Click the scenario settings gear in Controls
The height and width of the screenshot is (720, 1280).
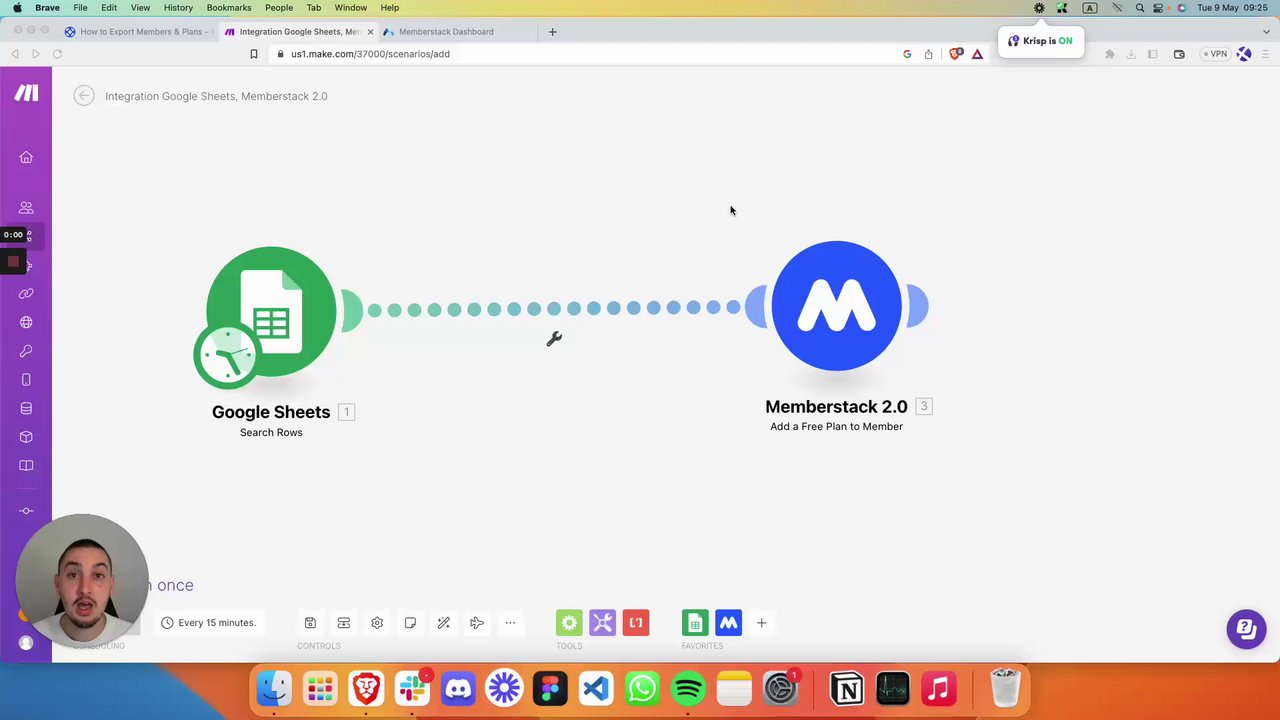377,623
